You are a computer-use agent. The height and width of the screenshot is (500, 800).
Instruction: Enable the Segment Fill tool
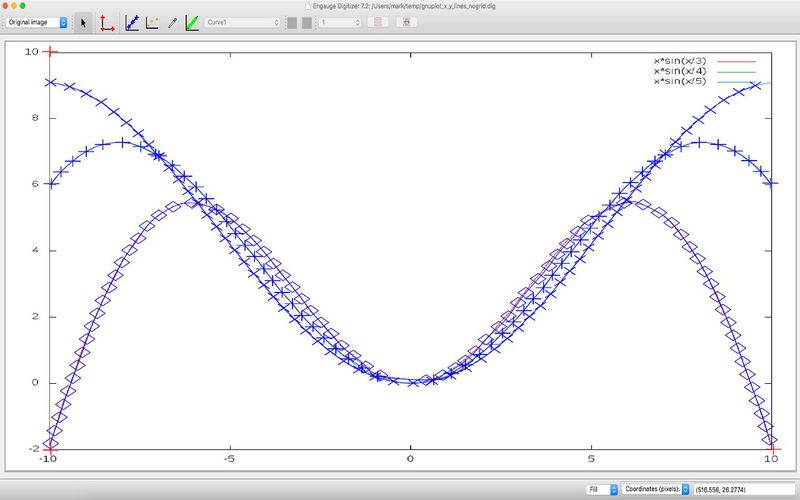[x=192, y=22]
